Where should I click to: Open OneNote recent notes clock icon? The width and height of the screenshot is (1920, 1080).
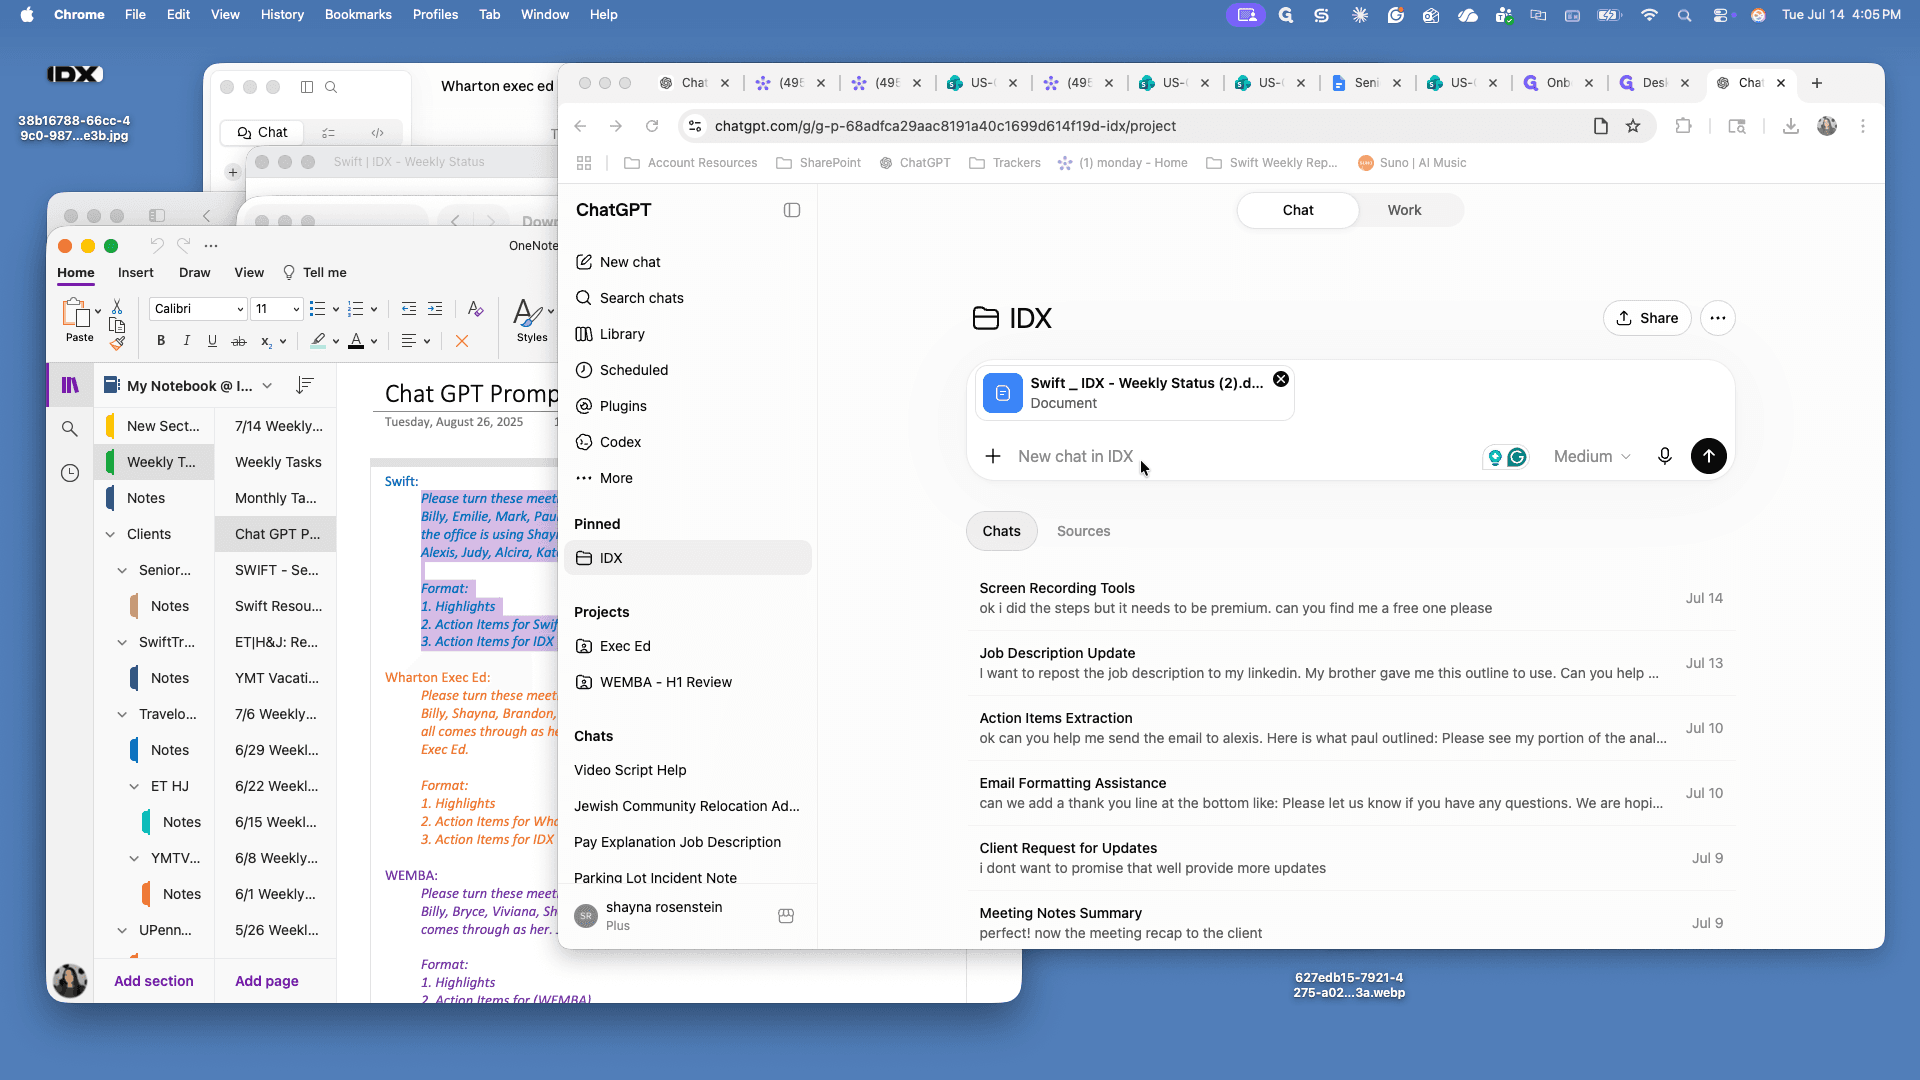click(70, 473)
